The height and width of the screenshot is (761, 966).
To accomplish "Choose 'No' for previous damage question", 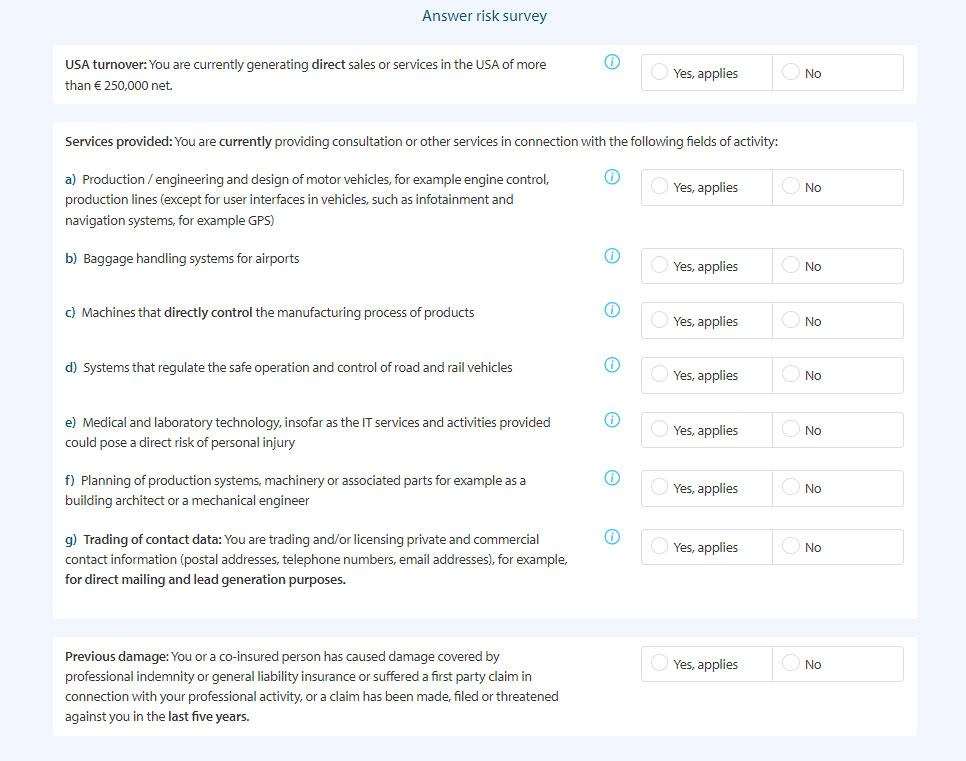I will (x=792, y=664).
